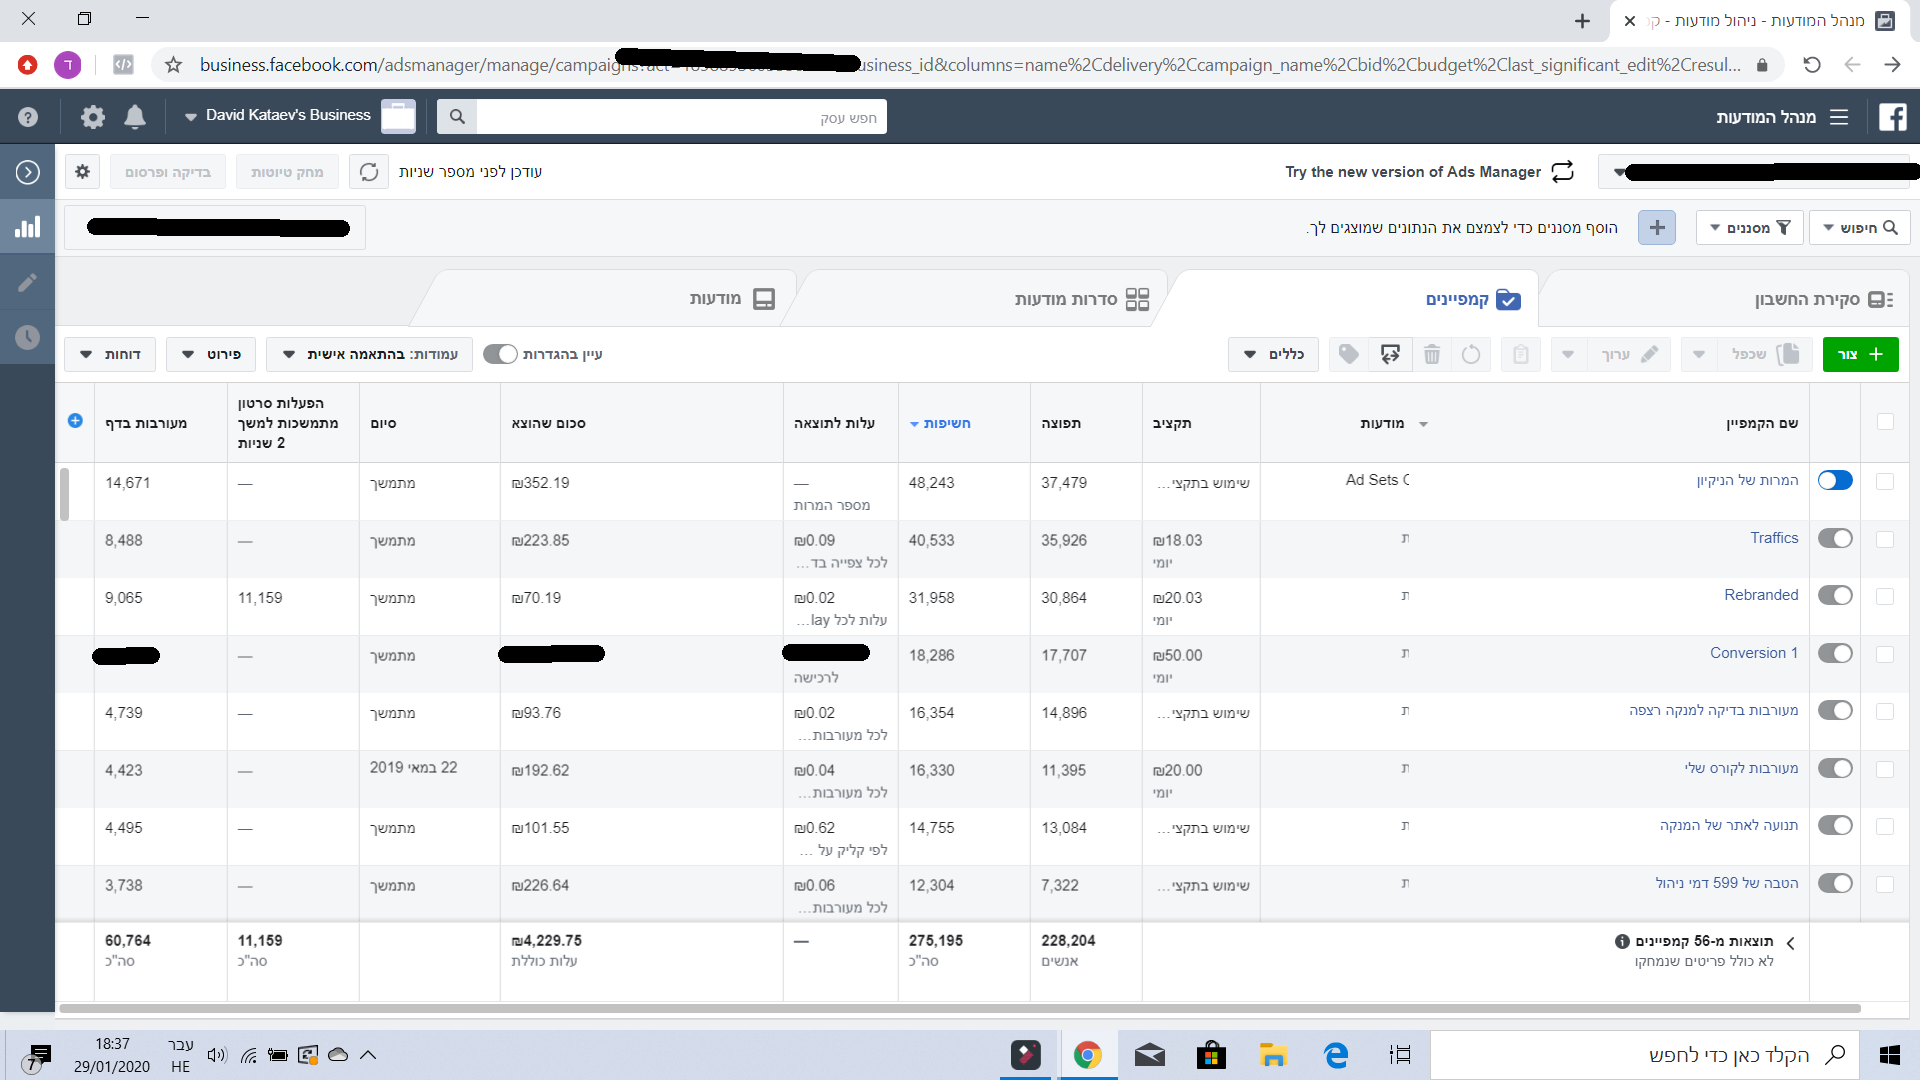Open File Explorer in taskbar

1273,1055
